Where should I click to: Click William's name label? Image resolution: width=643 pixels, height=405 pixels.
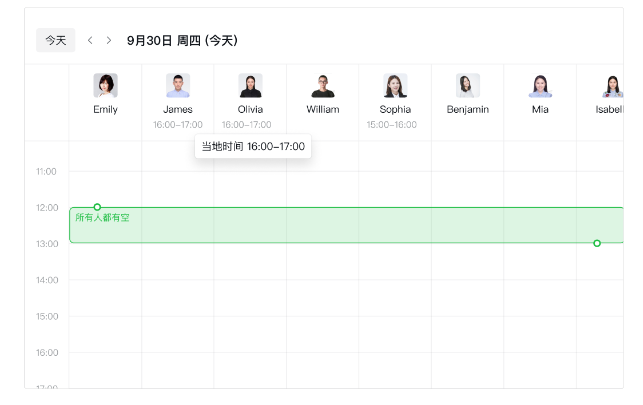click(x=323, y=109)
